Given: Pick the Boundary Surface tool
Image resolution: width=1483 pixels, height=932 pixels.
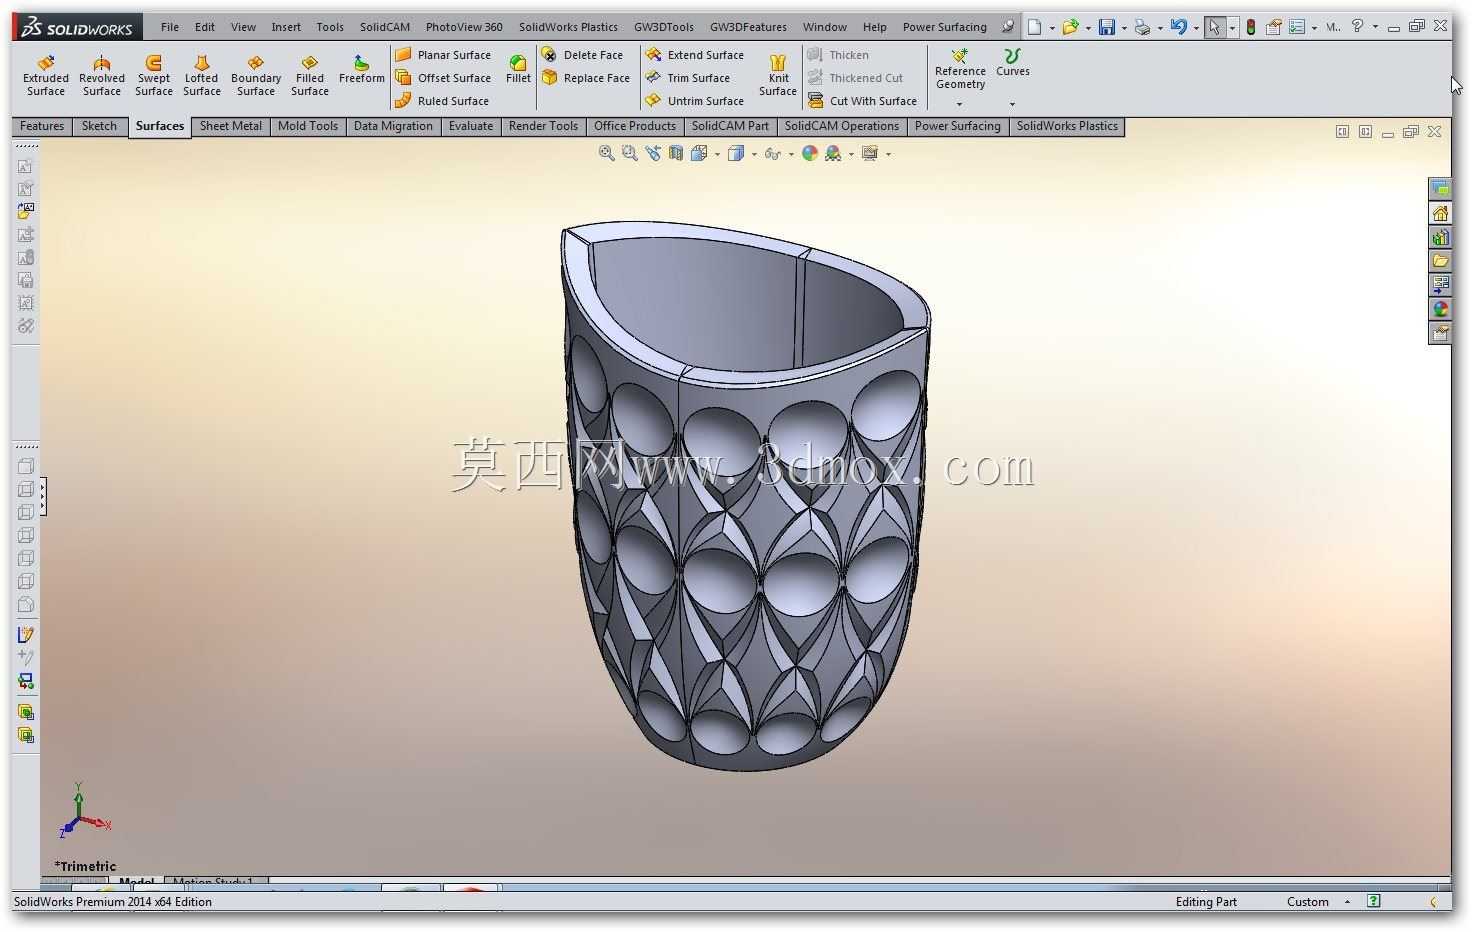Looking at the screenshot, I should coord(256,76).
